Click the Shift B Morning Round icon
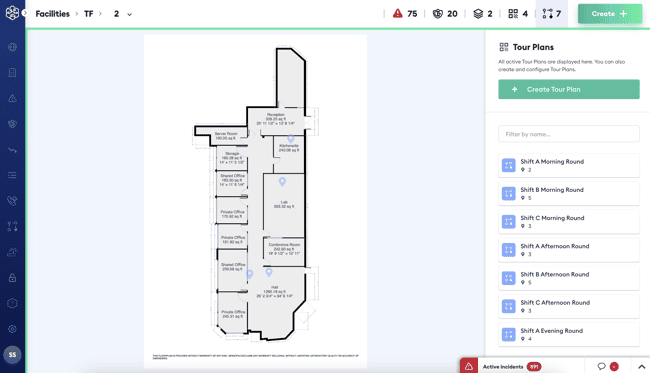This screenshot has width=650, height=373. [509, 194]
